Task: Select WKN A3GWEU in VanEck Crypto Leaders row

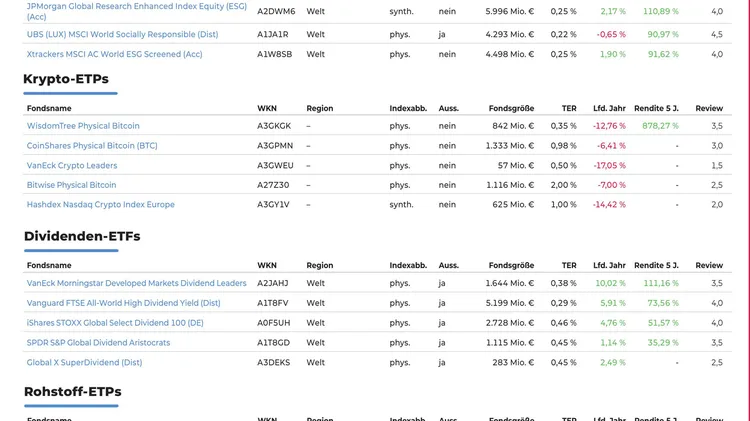Action: click(x=276, y=166)
